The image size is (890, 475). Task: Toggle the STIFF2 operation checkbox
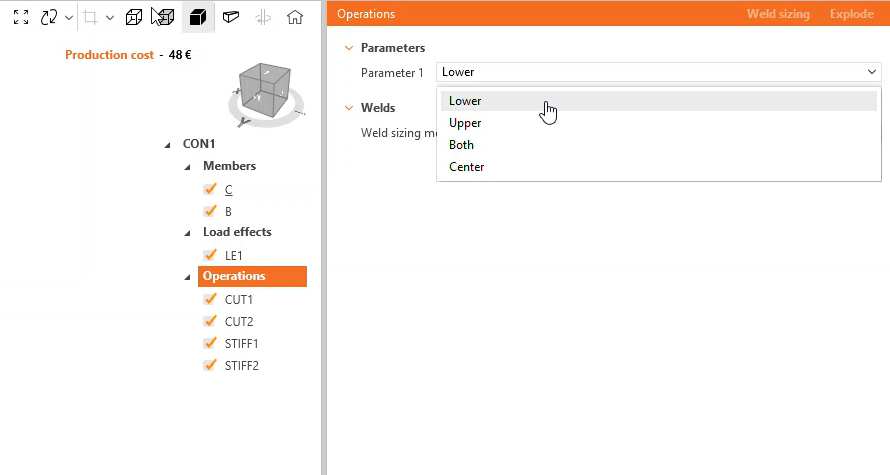210,365
